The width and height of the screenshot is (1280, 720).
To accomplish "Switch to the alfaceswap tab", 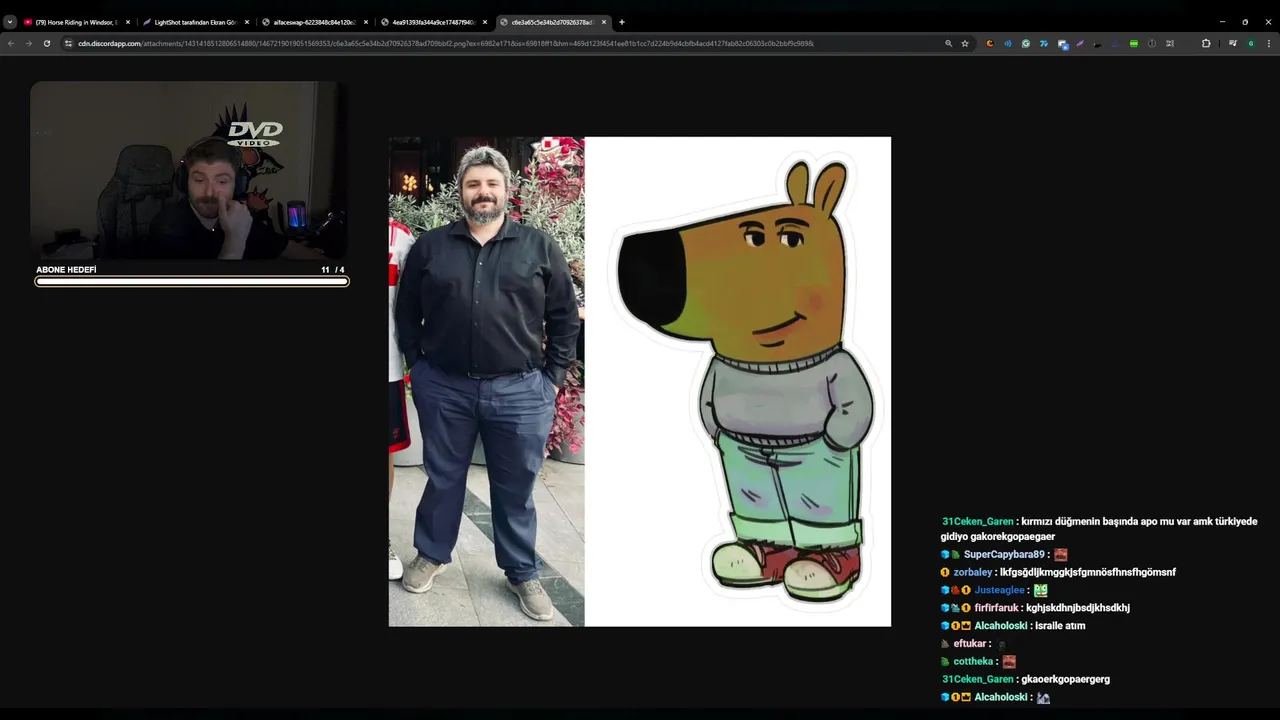I will (314, 22).
